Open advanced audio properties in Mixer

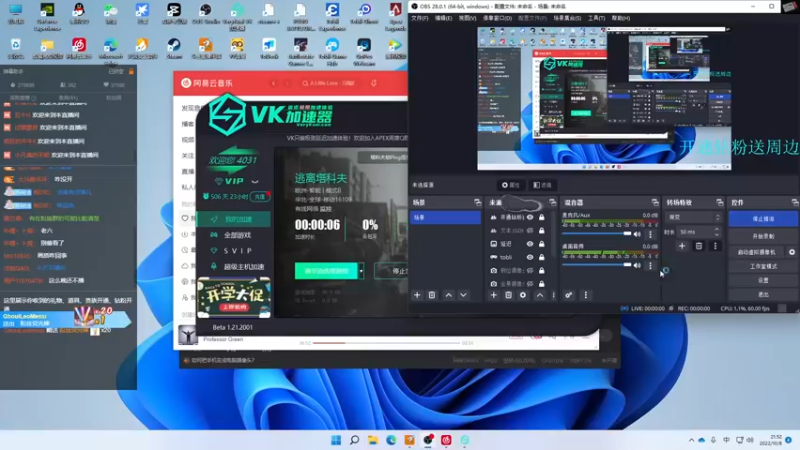pyautogui.click(x=568, y=295)
